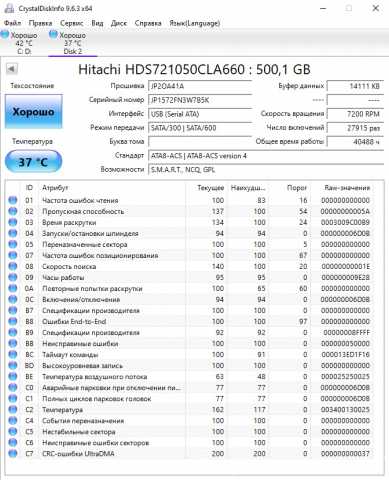Click the firmware field JP2OA41A
The image size is (389, 480).
[200, 86]
